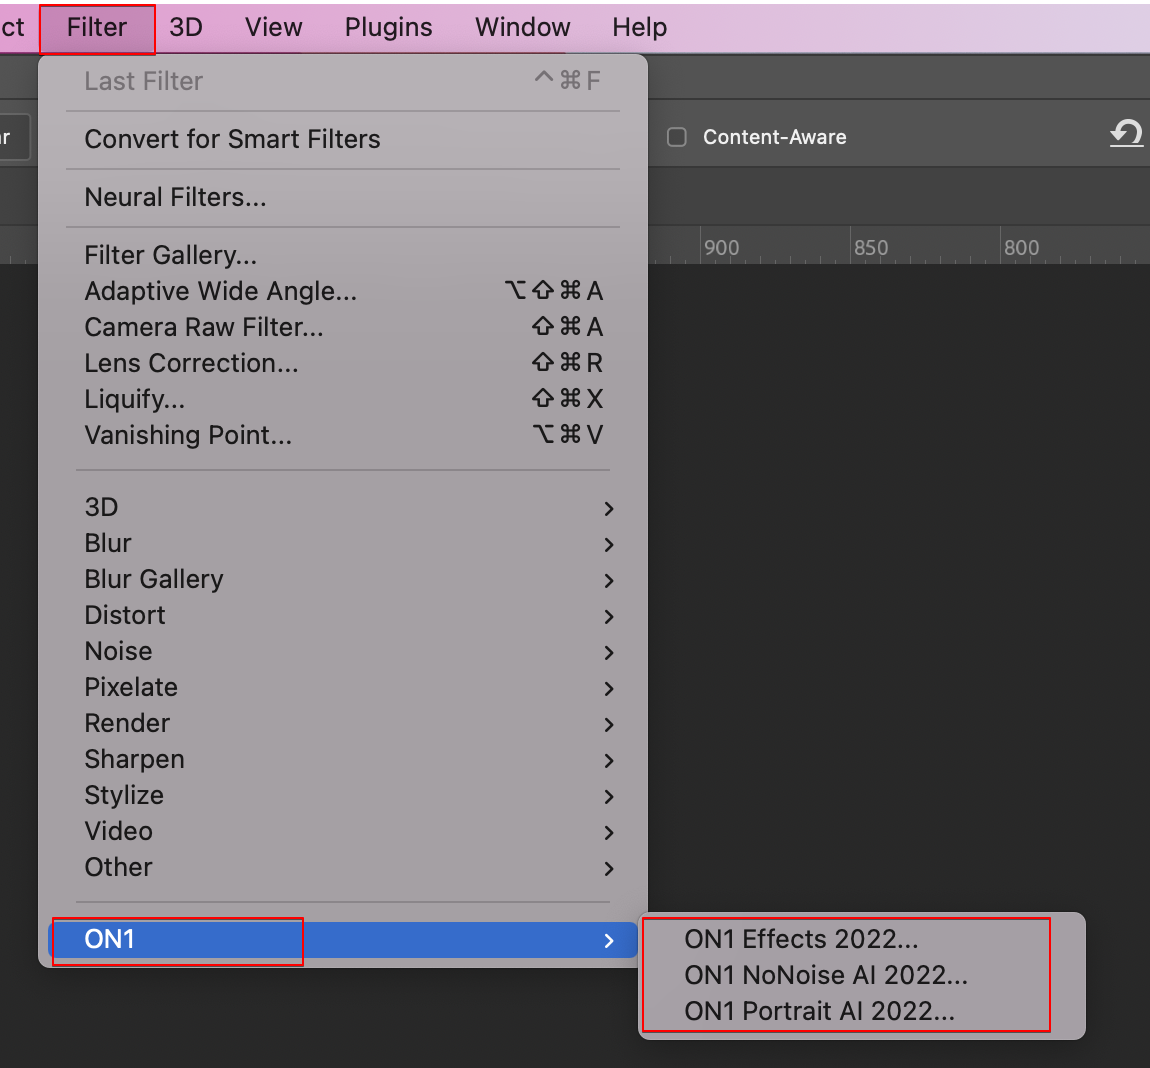
Task: Select Vanishing Point filter
Action: click(188, 435)
